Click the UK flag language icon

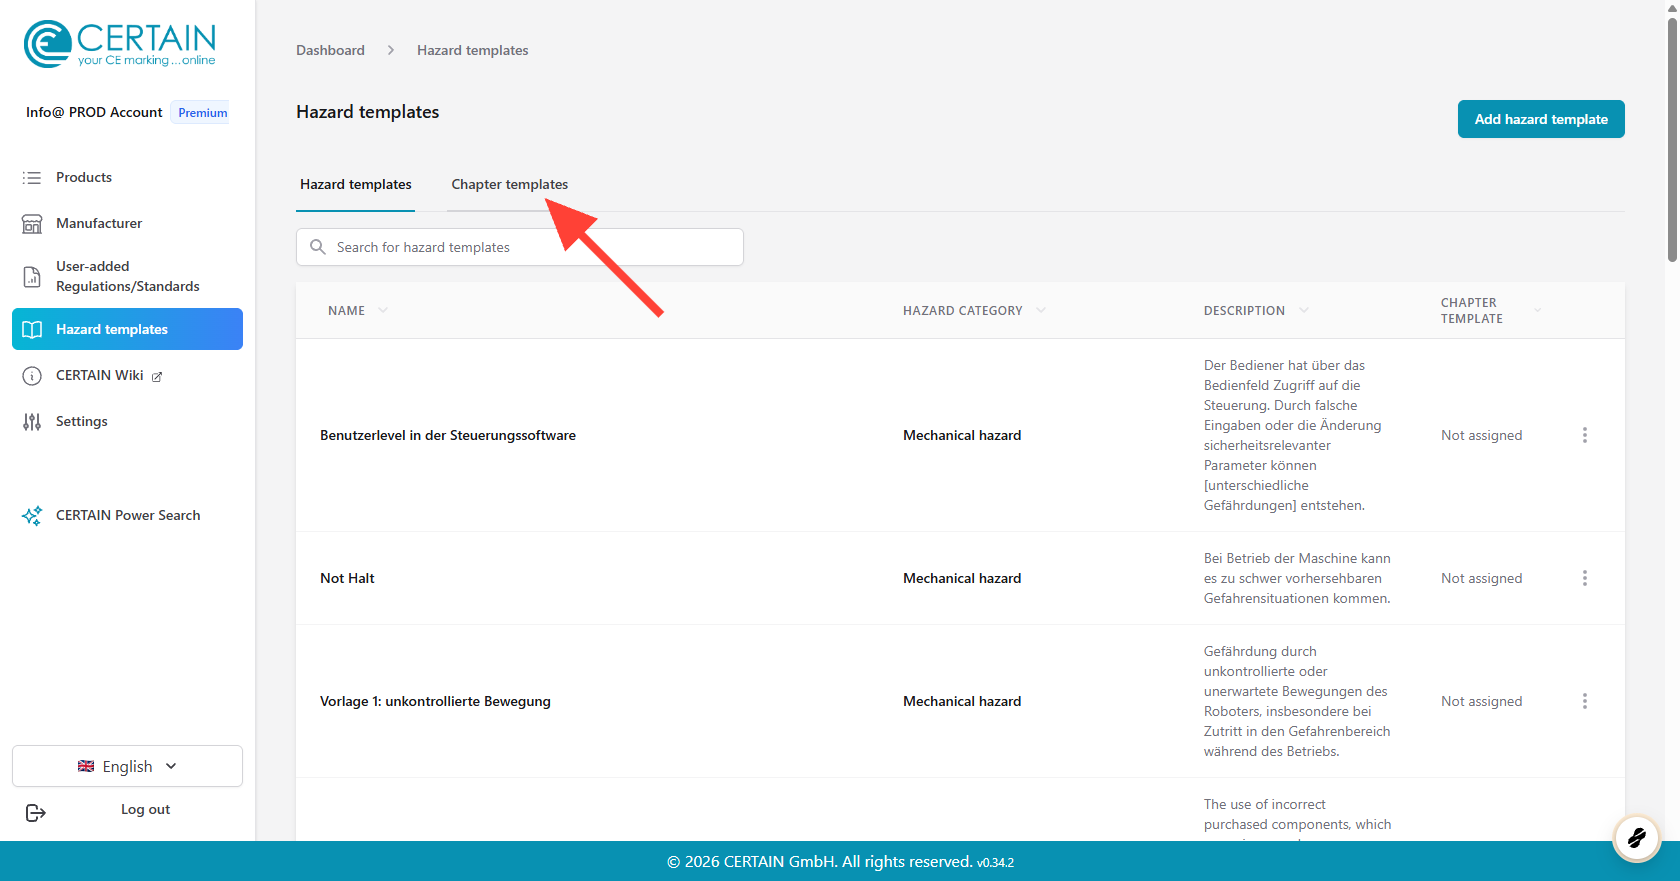tap(86, 766)
